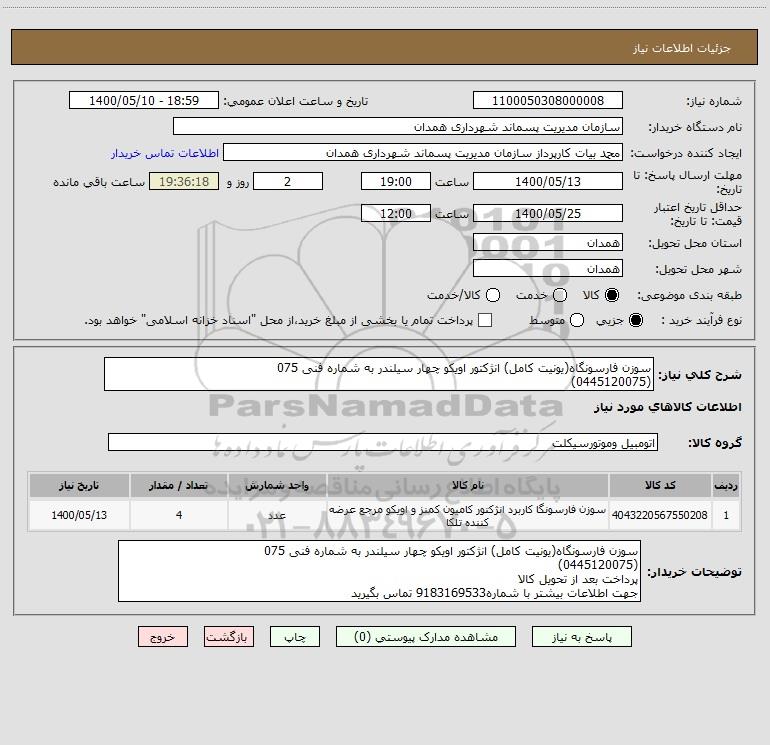
Task: Click the واحد شمارش column header
Action: pyautogui.click(x=277, y=486)
